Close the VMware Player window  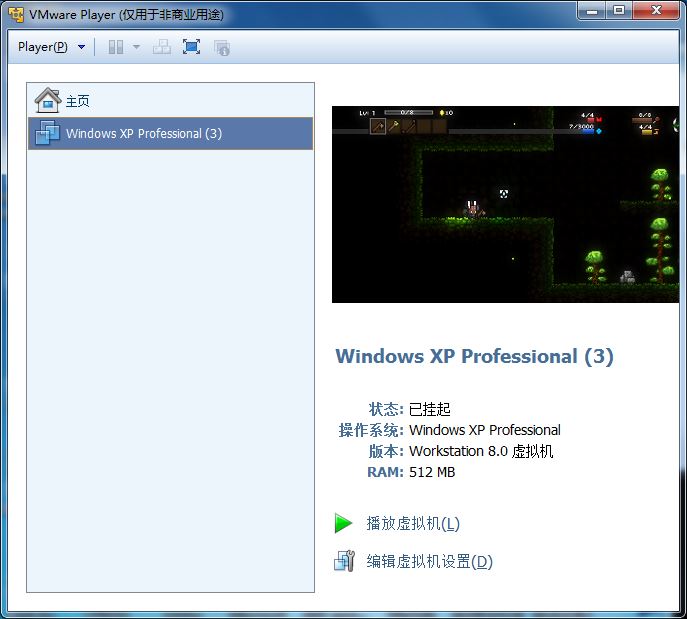coord(656,10)
